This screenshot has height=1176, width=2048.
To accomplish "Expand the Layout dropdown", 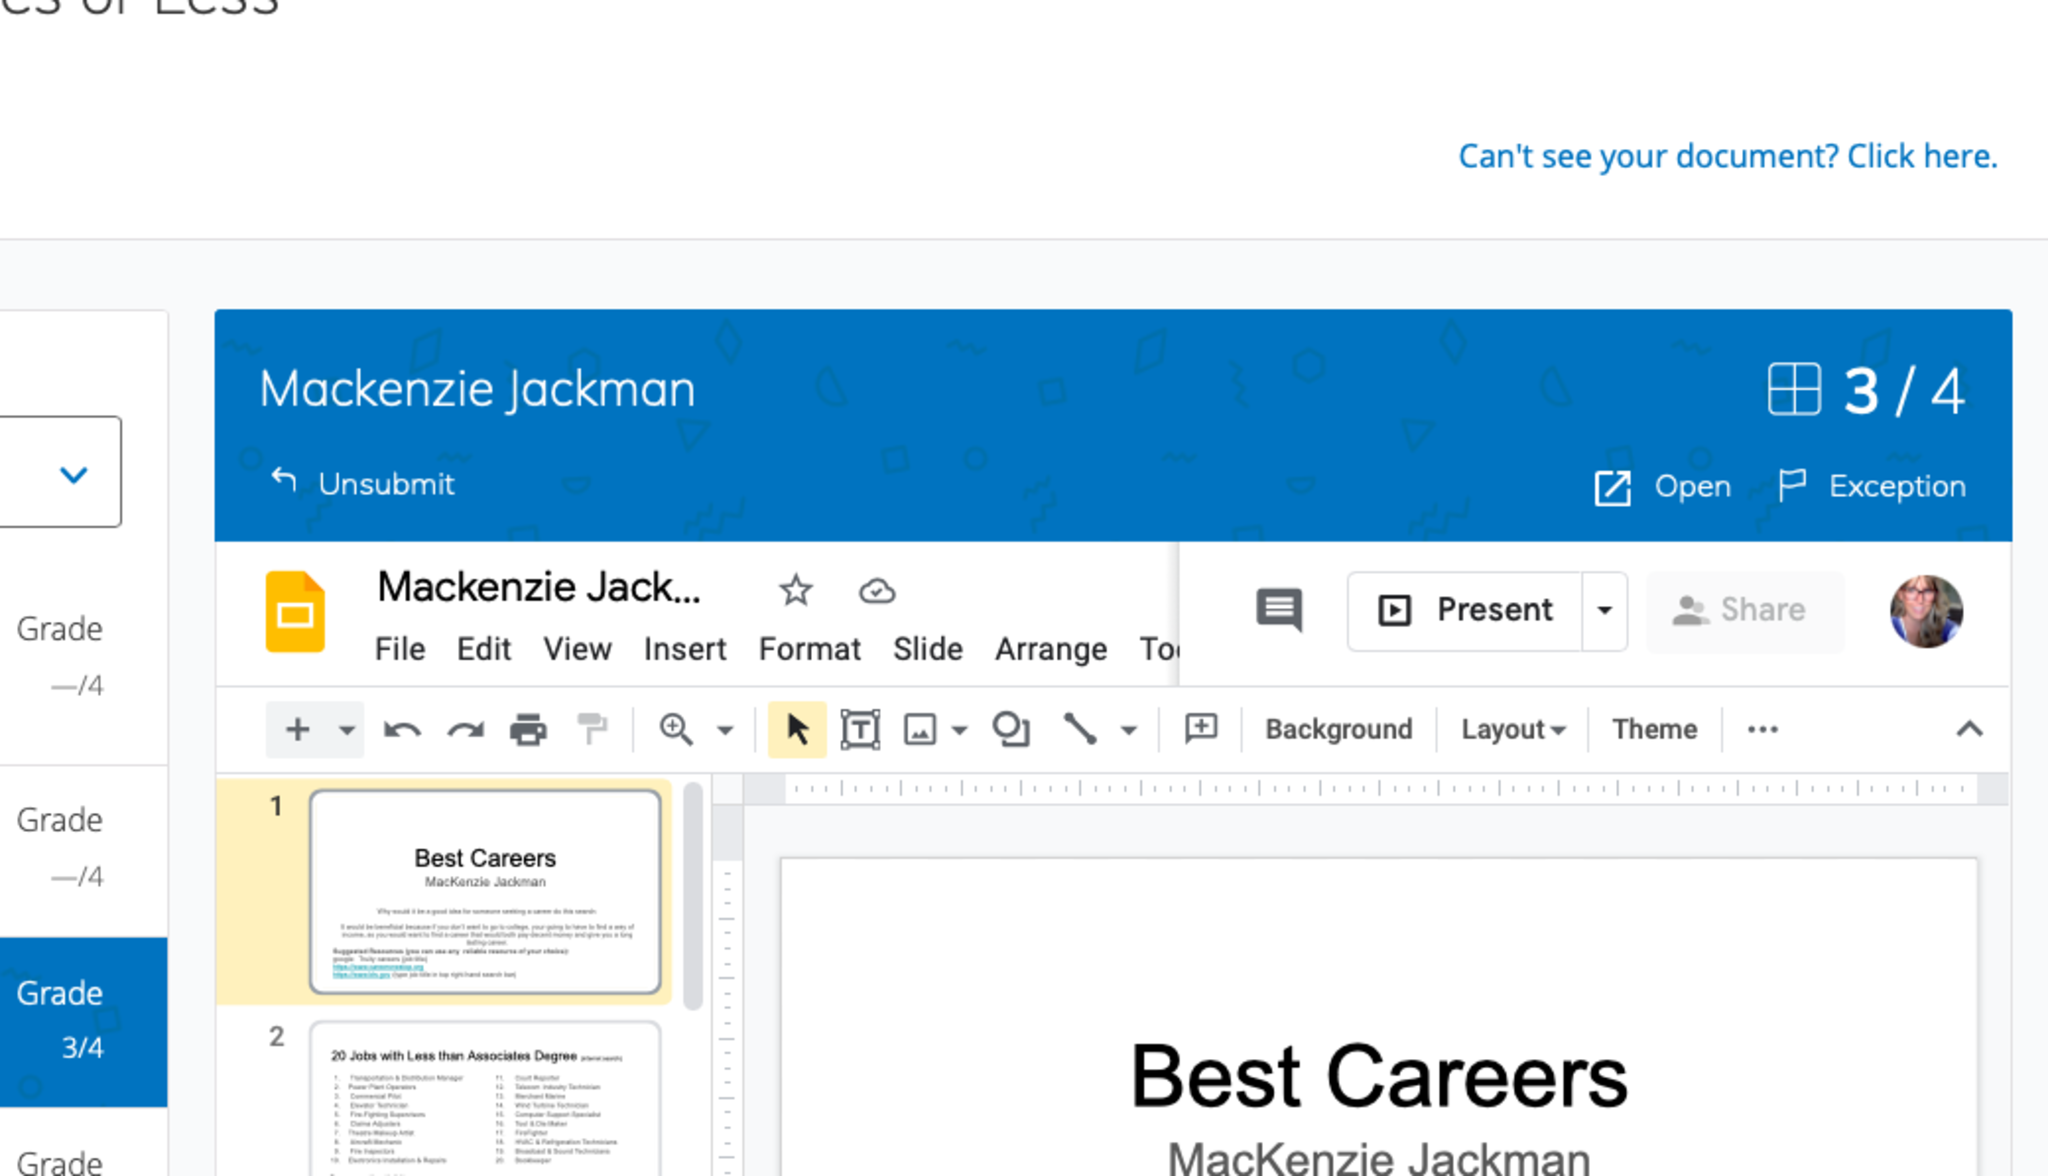I will (1512, 730).
